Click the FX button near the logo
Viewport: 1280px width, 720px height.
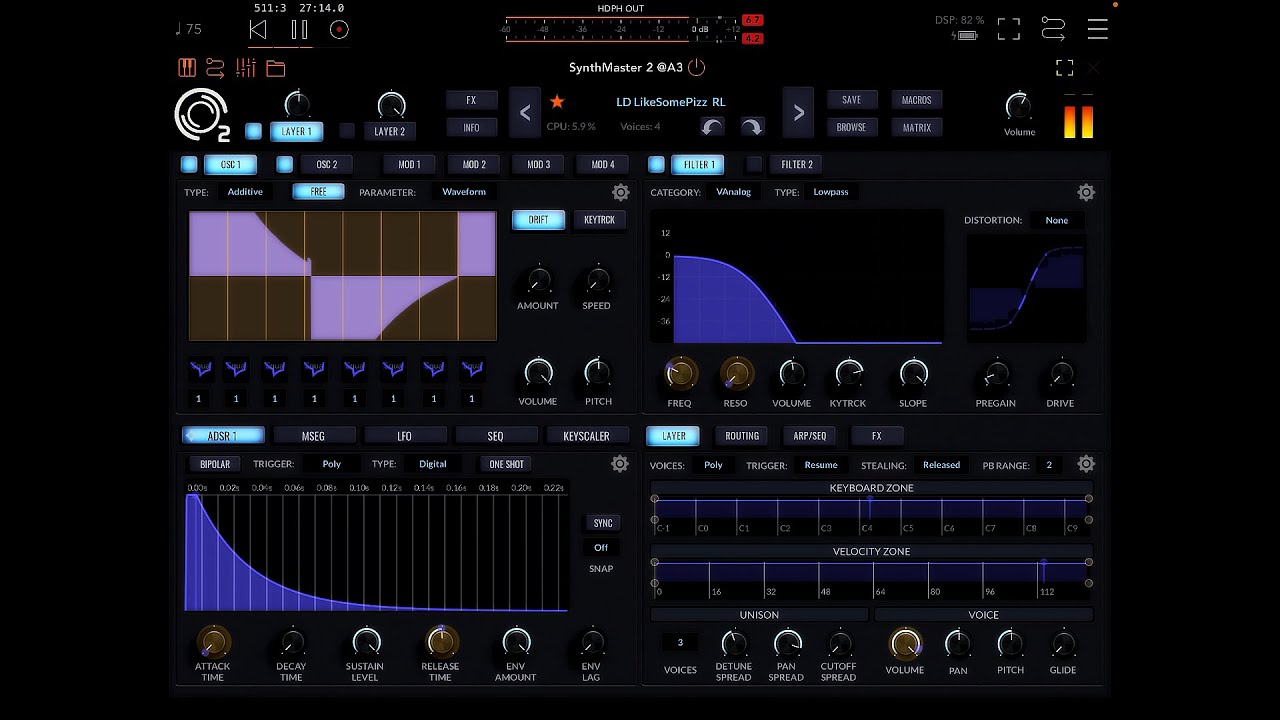point(471,100)
